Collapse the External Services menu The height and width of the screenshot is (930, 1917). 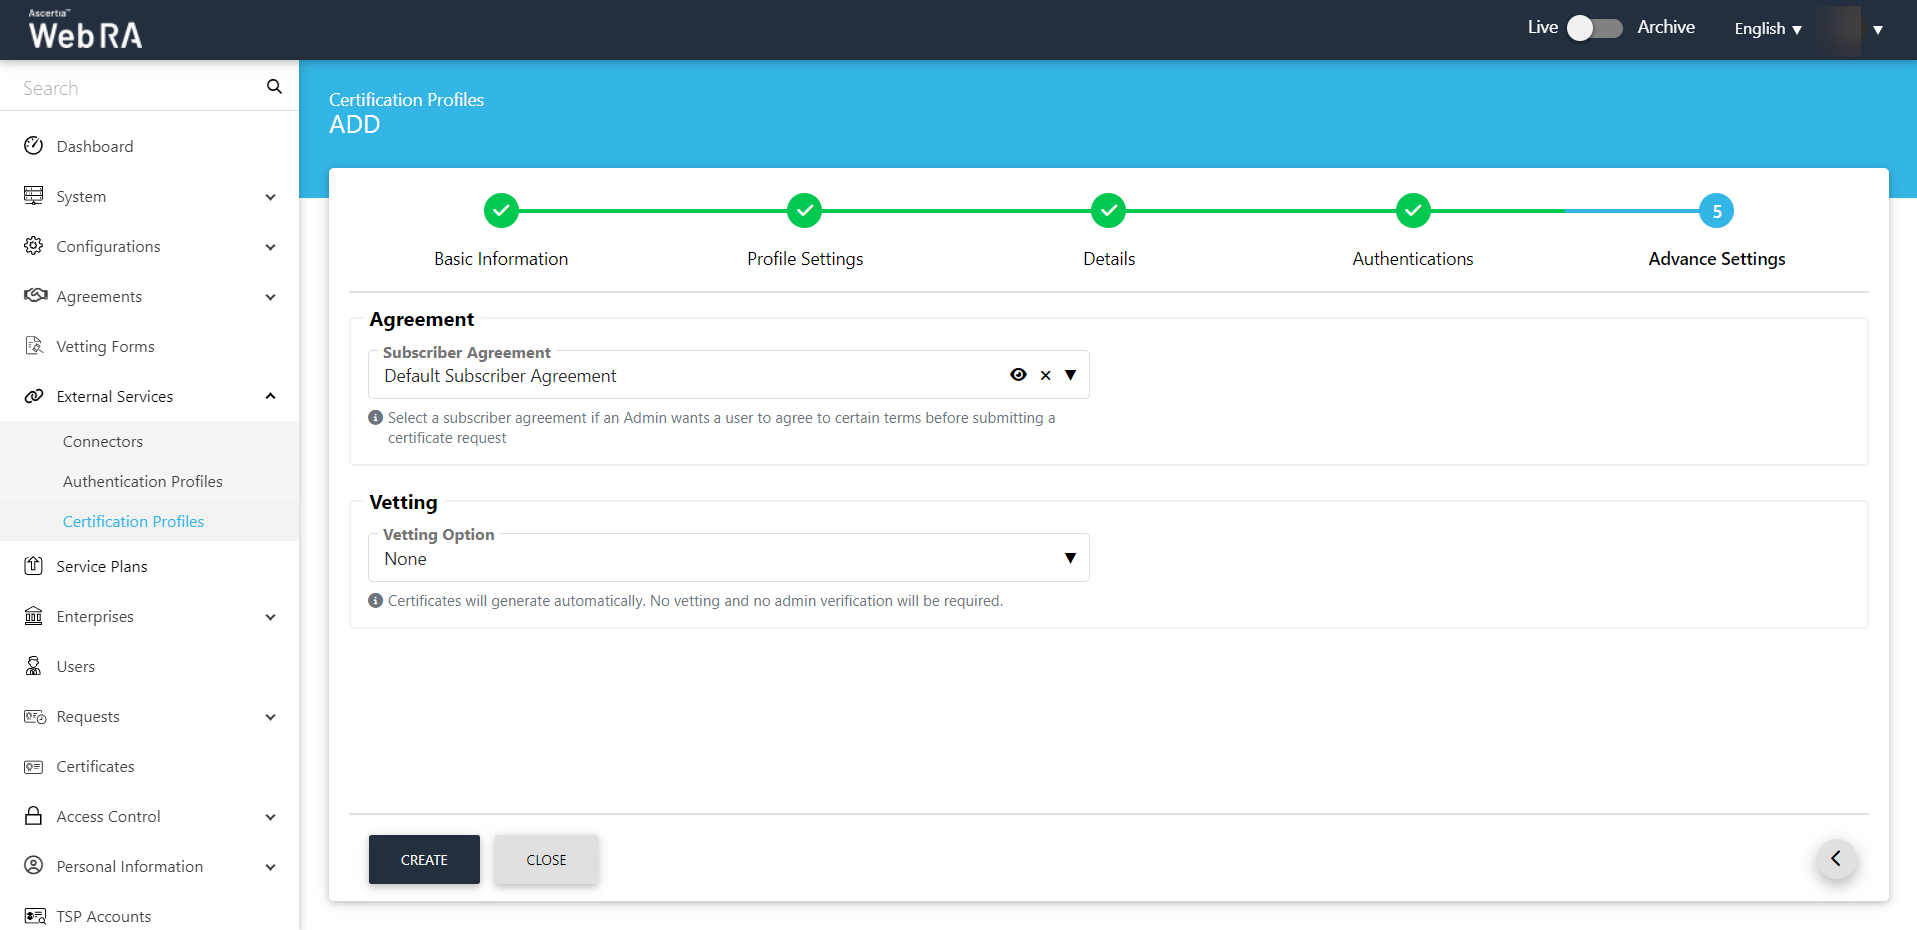270,396
